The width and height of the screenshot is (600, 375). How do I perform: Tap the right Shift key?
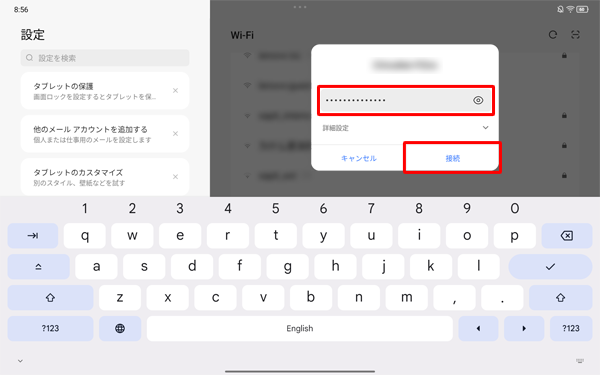tap(561, 298)
